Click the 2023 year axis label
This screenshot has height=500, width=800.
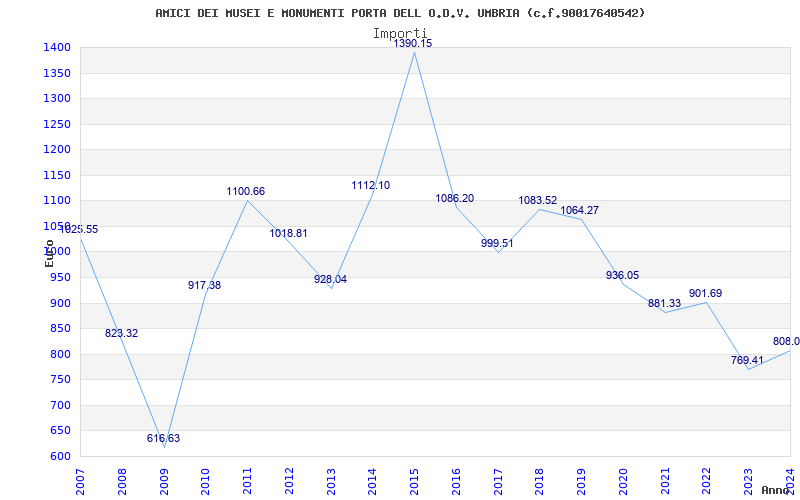pyautogui.click(x=748, y=481)
